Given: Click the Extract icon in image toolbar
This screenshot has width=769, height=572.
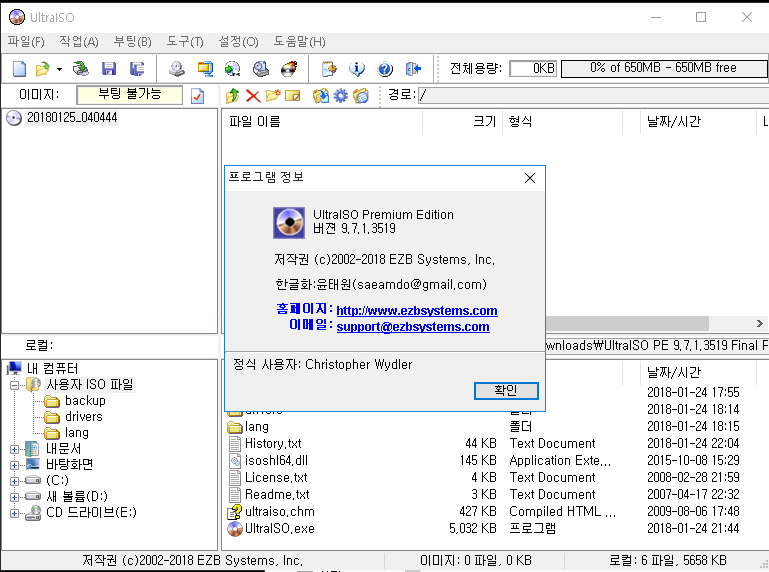Looking at the screenshot, I should (x=321, y=96).
